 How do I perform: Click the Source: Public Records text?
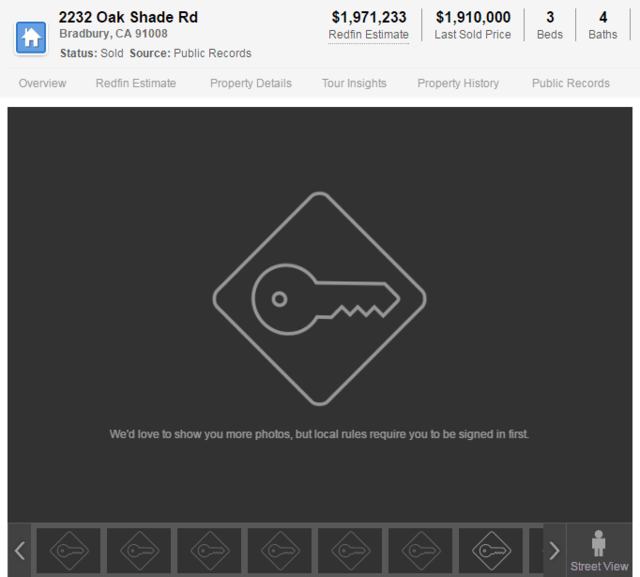pos(190,53)
